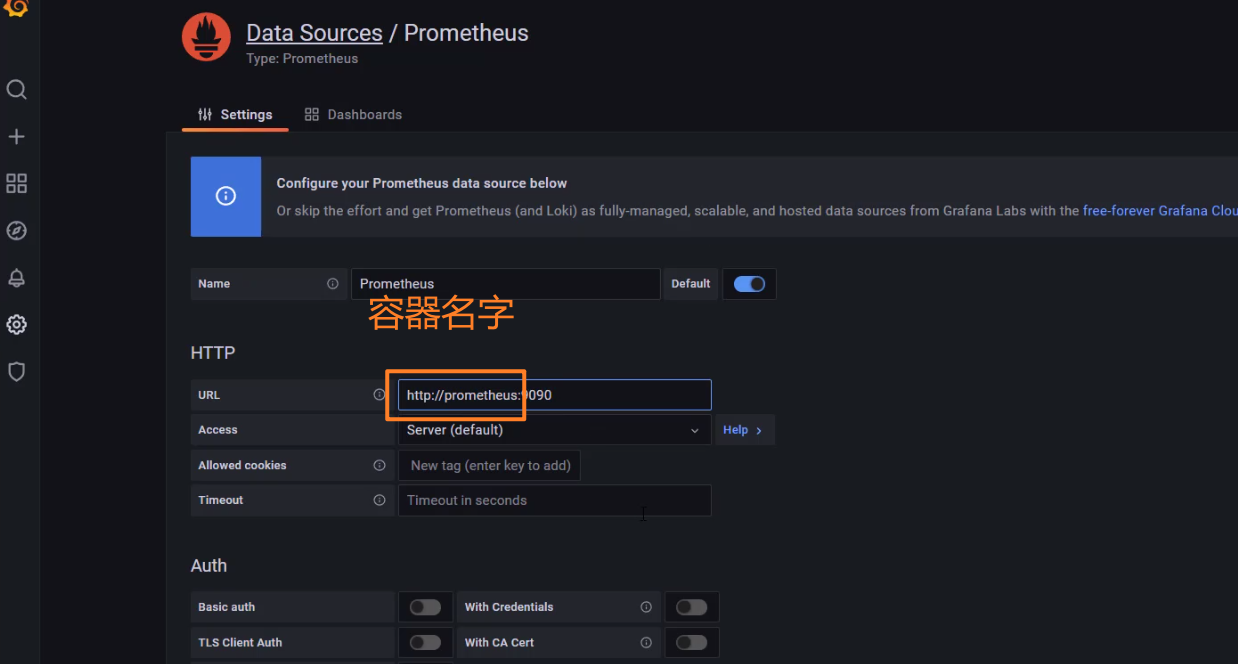This screenshot has width=1238, height=664.
Task: Toggle the Default data source switch
Action: (749, 284)
